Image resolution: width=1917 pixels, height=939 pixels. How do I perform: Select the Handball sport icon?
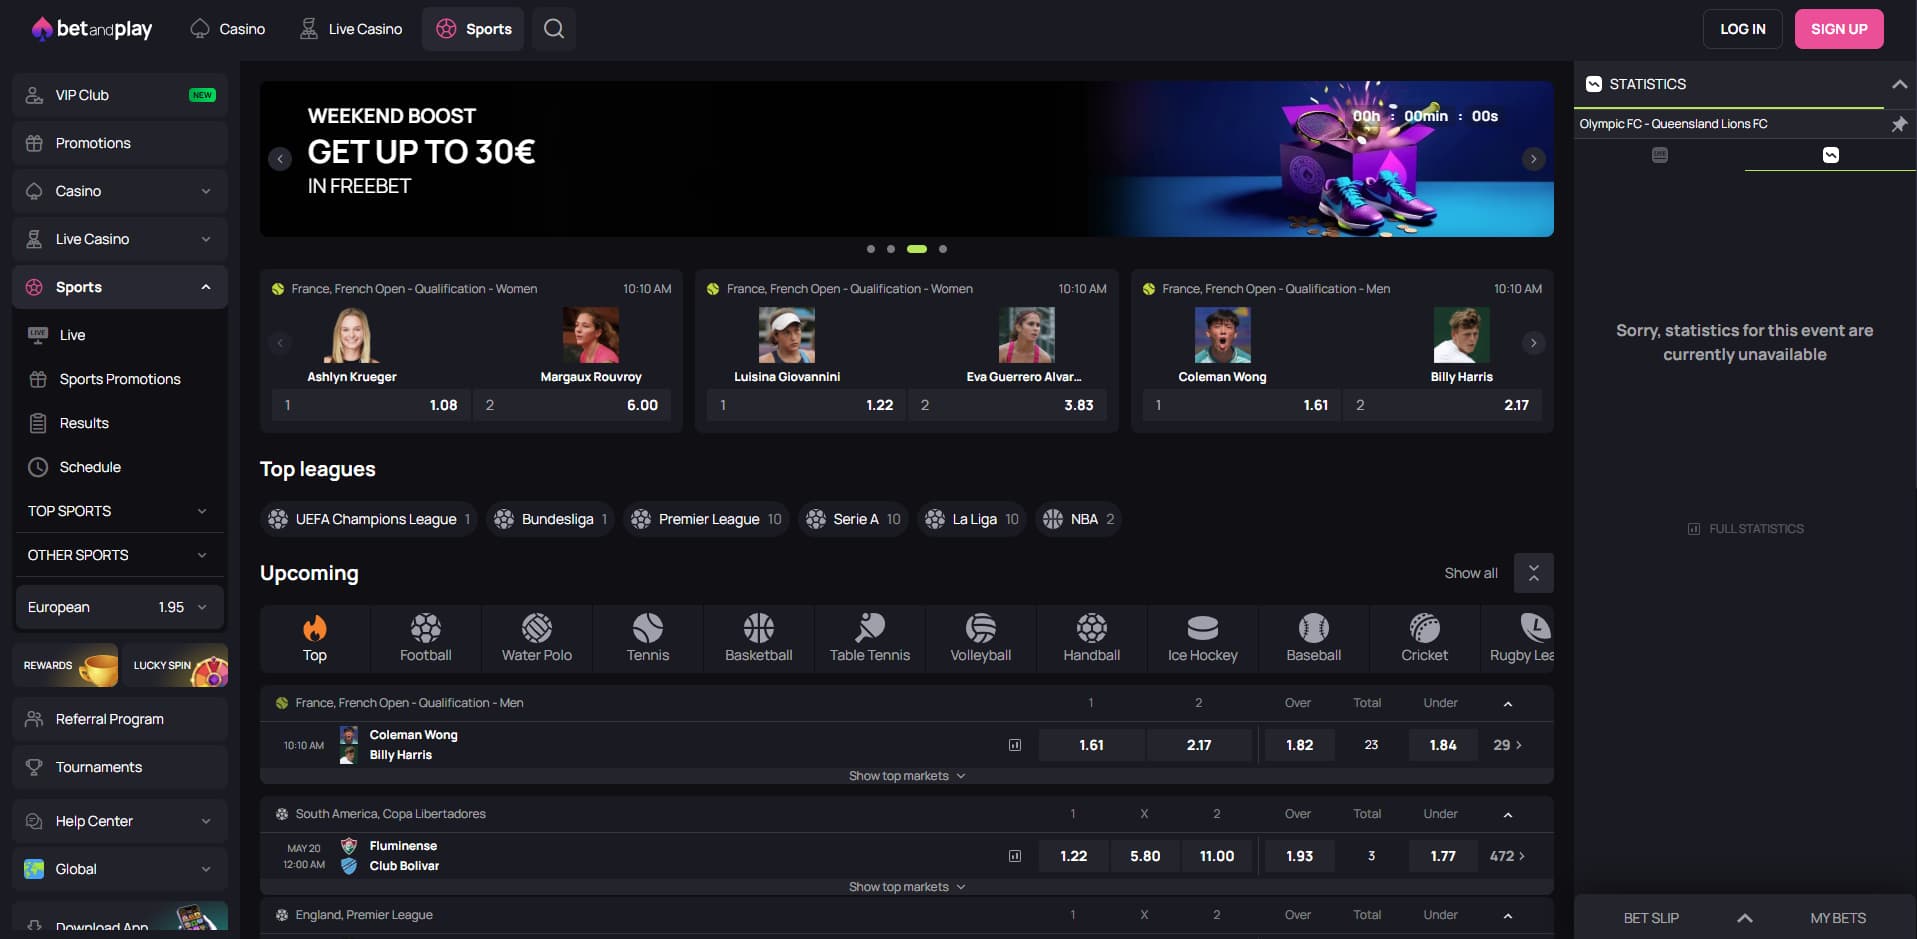(1092, 638)
